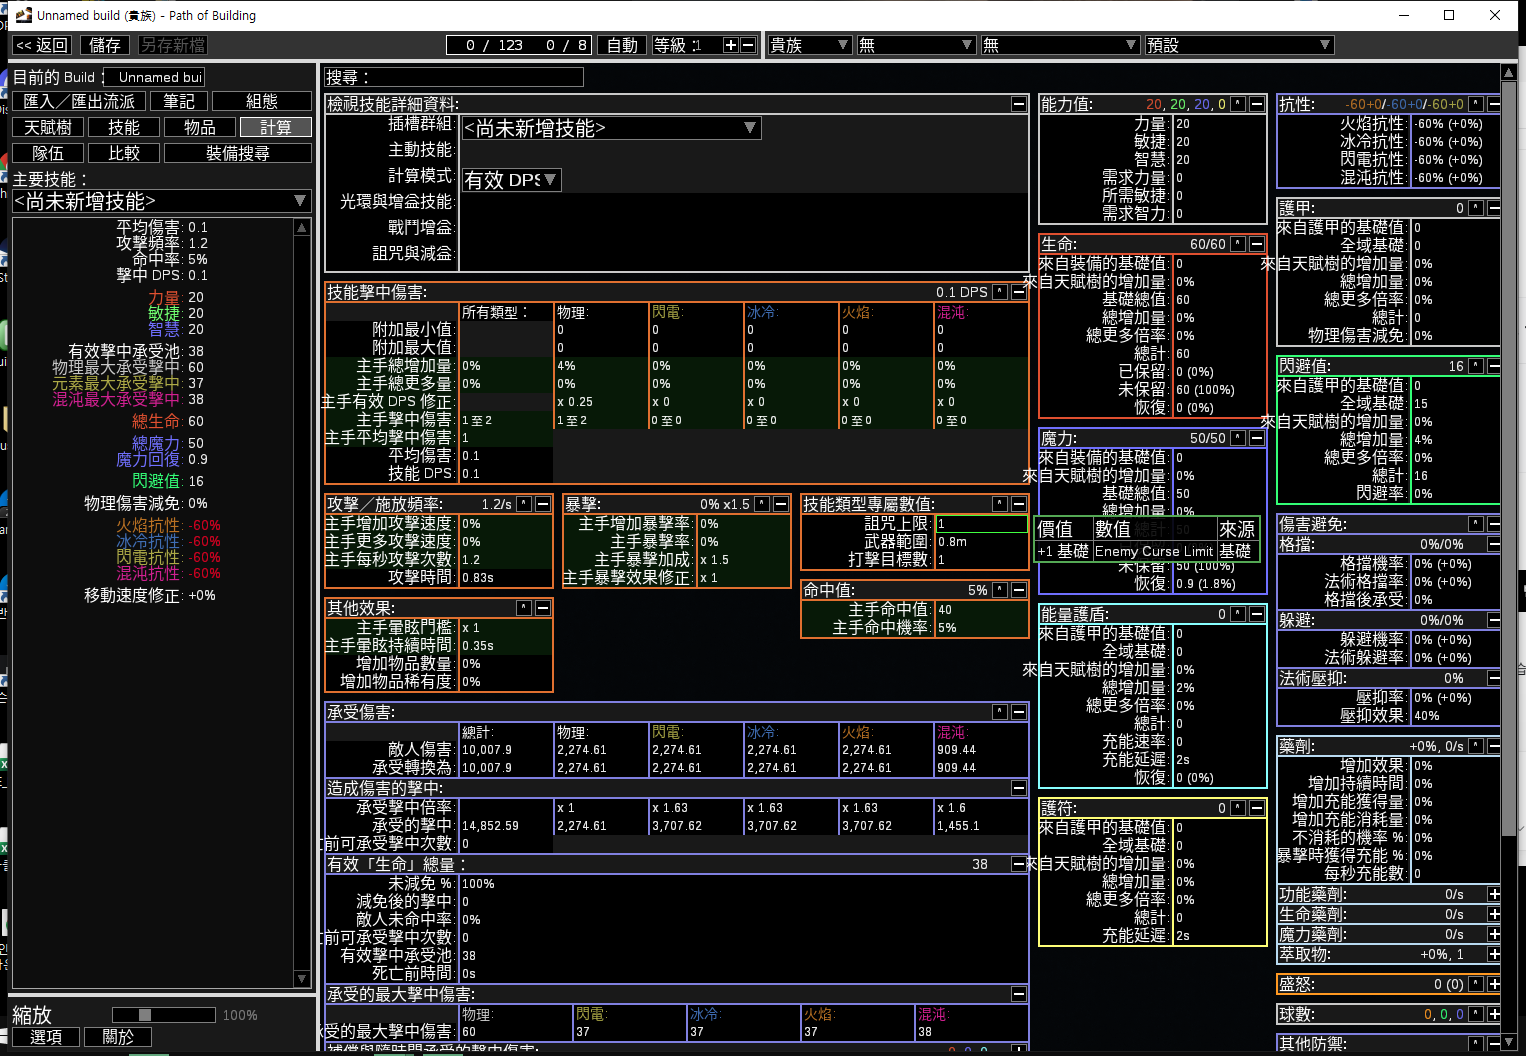Collapse the 魔力 section
Screen dimensions: 1526x1059
(x=1256, y=438)
